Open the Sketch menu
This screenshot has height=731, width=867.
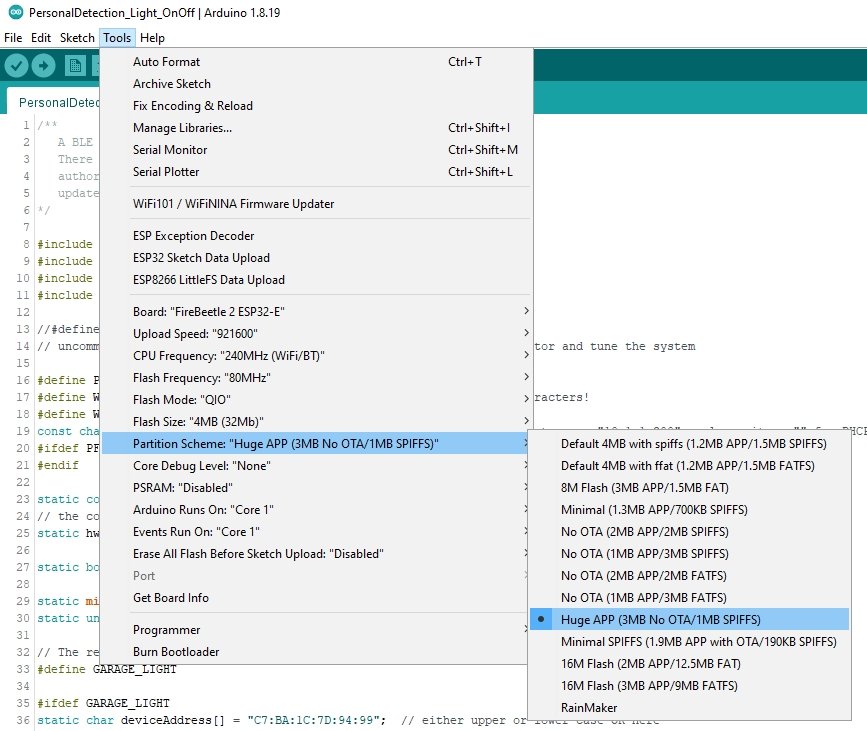click(x=77, y=38)
